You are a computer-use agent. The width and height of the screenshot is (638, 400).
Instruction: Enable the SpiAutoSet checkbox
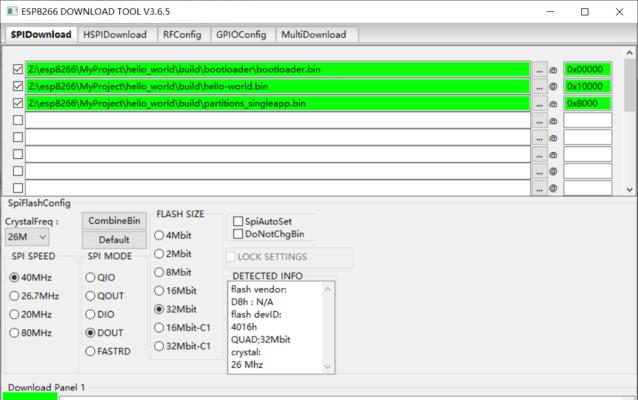pyautogui.click(x=238, y=221)
